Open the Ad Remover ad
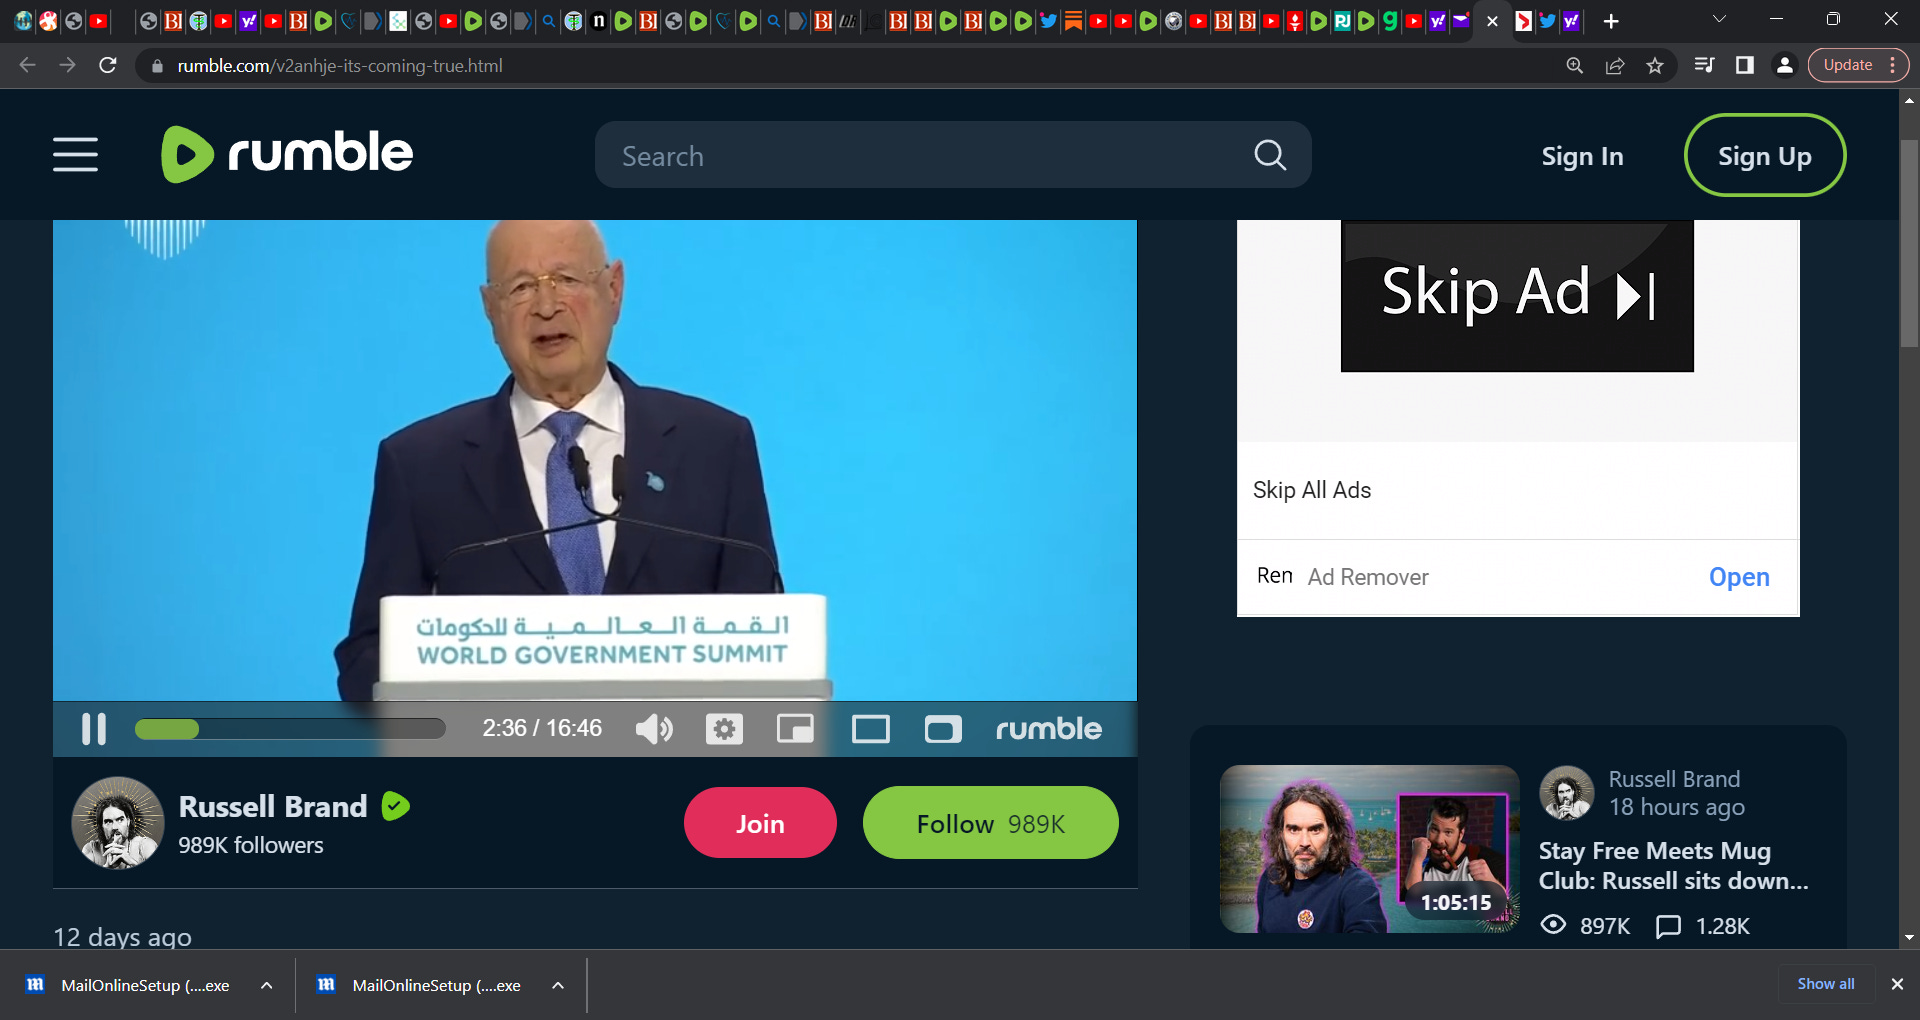The image size is (1920, 1020). pos(1739,577)
